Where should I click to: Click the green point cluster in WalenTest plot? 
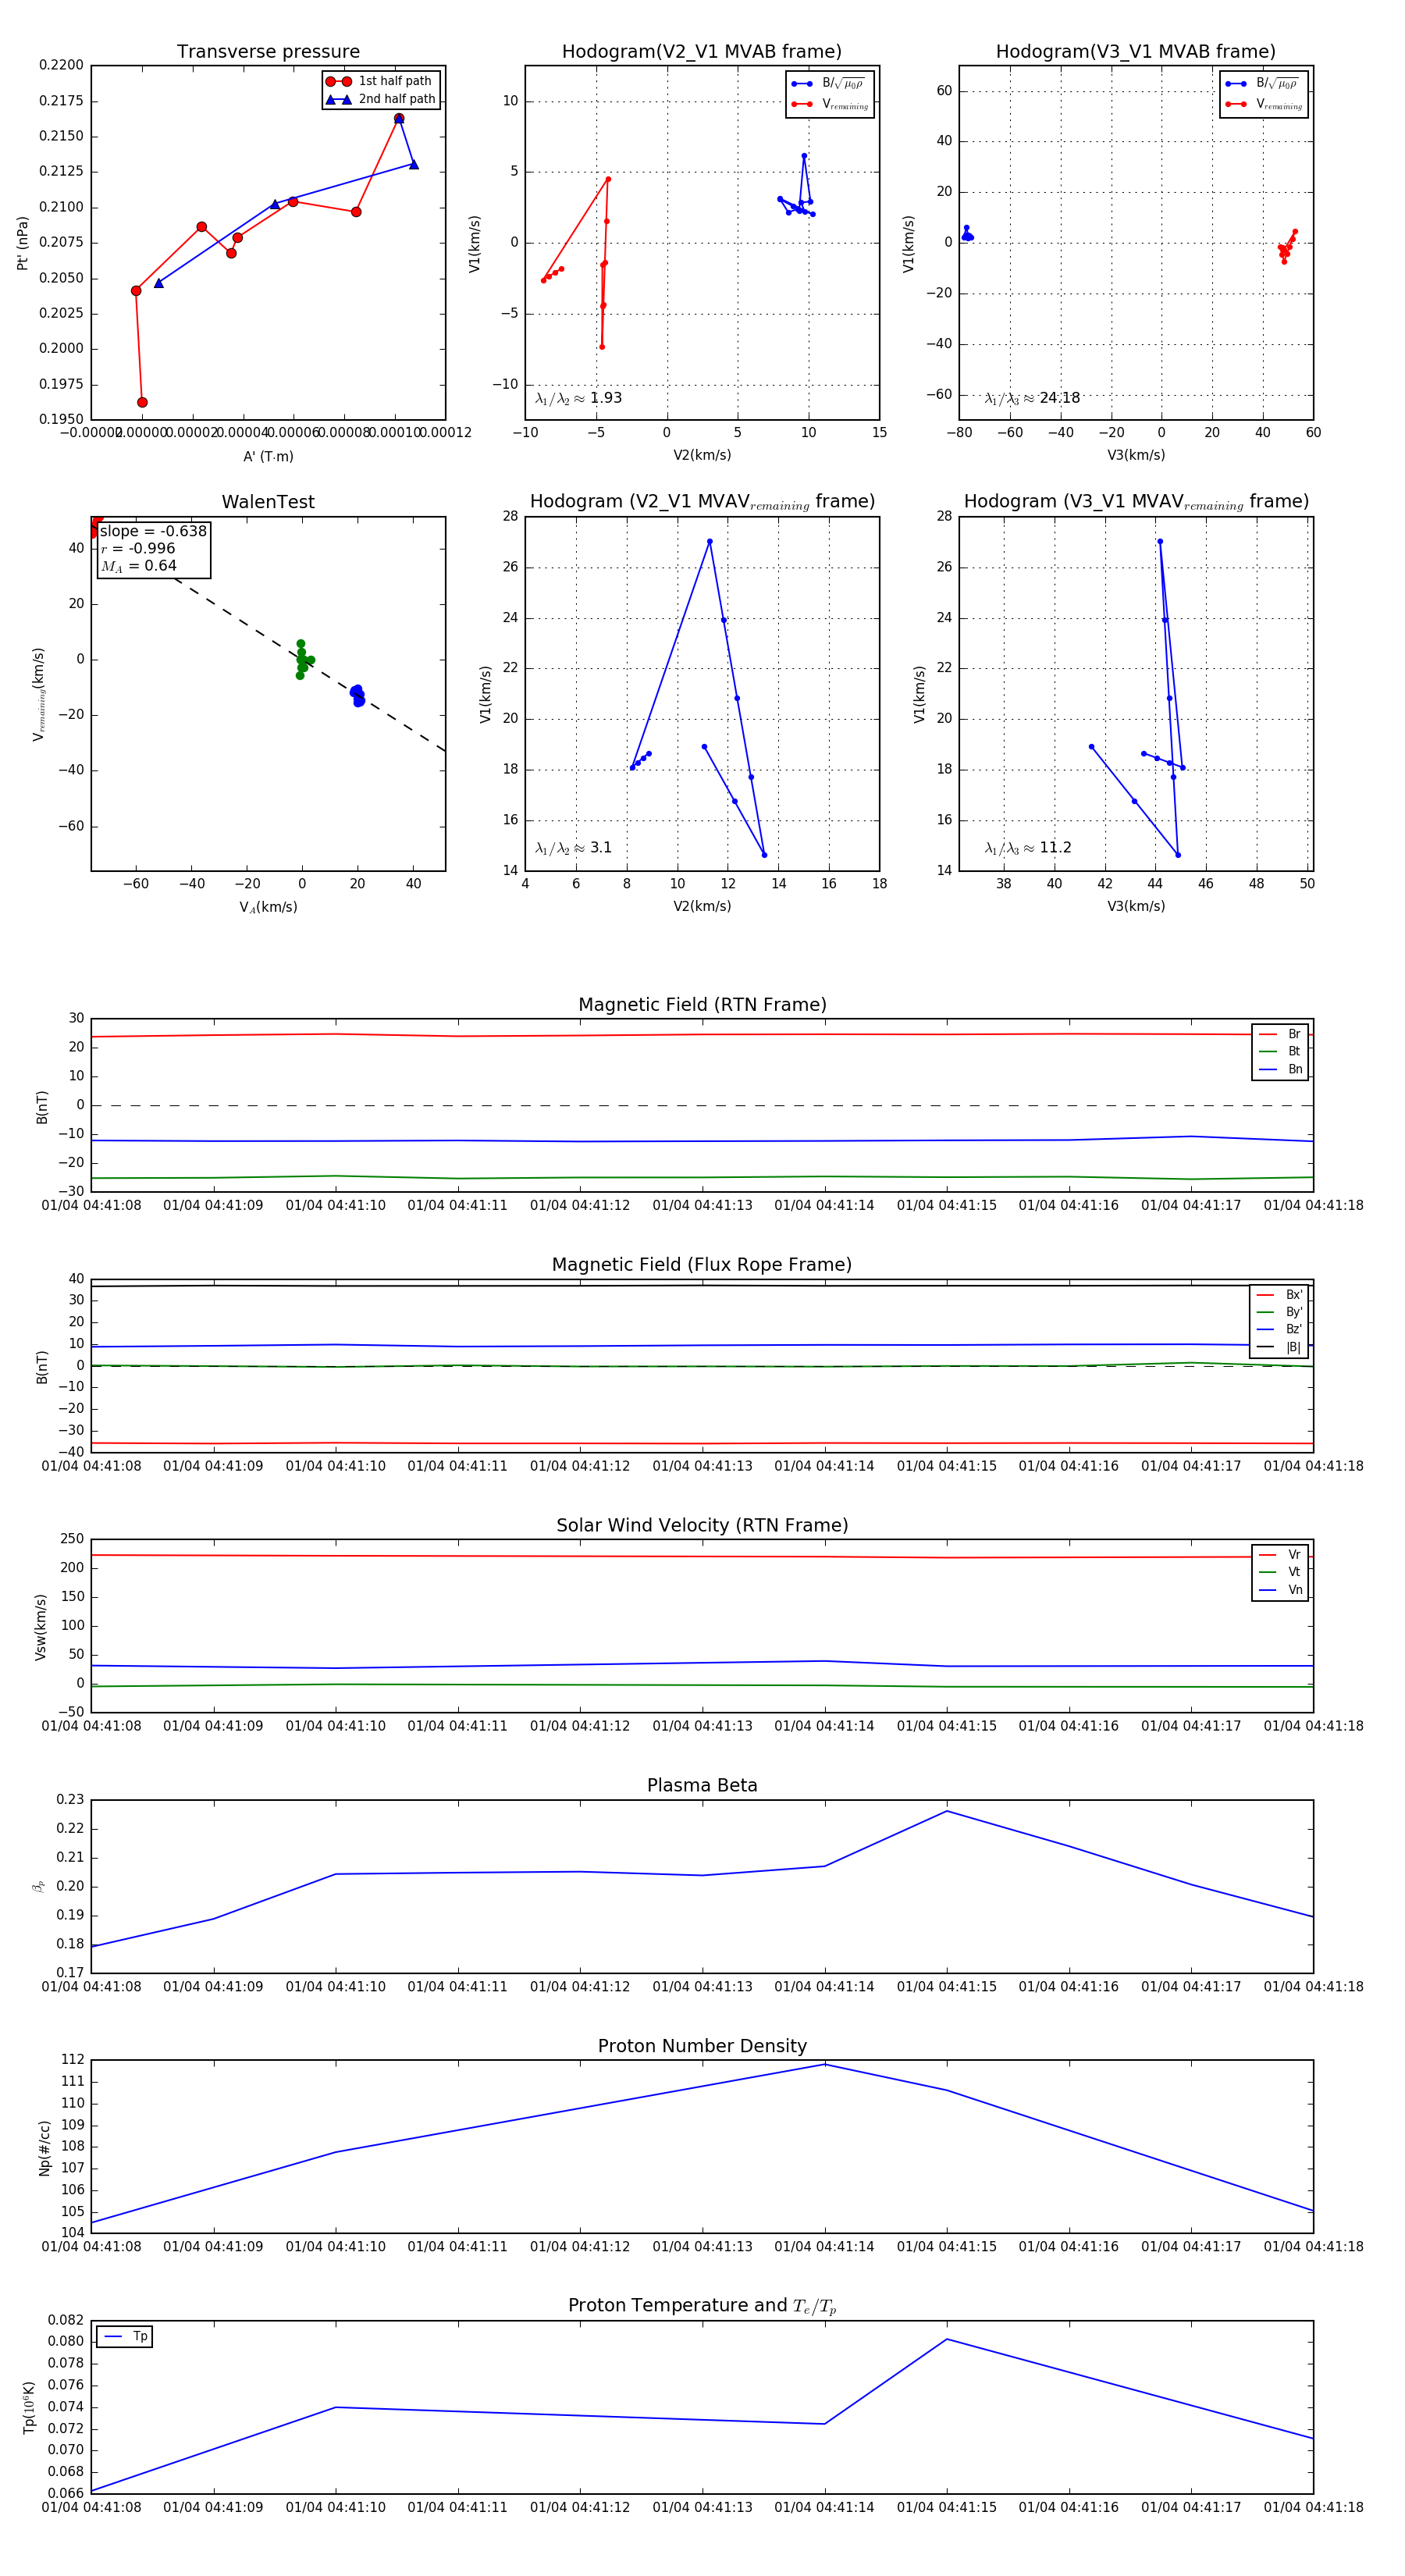pyautogui.click(x=302, y=660)
